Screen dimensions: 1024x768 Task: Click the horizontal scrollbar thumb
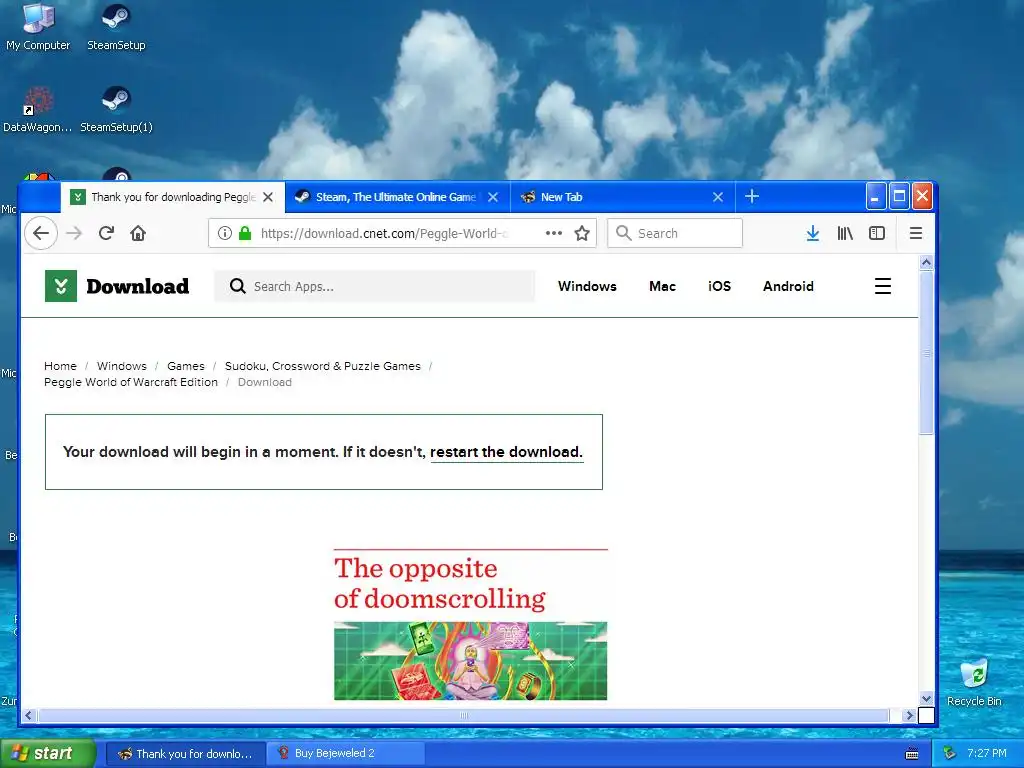(x=464, y=715)
